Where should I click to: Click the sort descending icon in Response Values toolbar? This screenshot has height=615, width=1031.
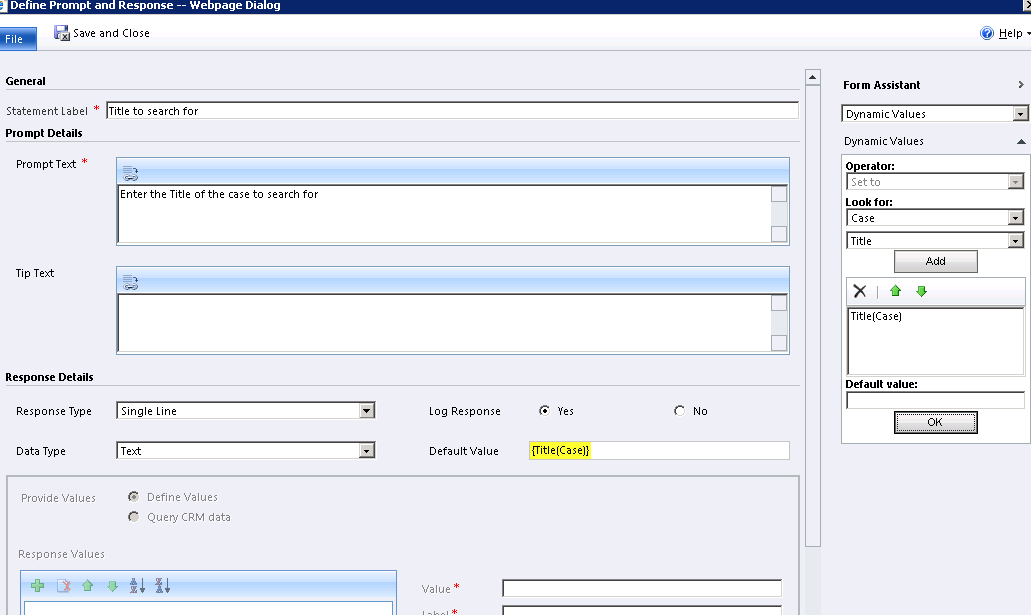pos(160,585)
